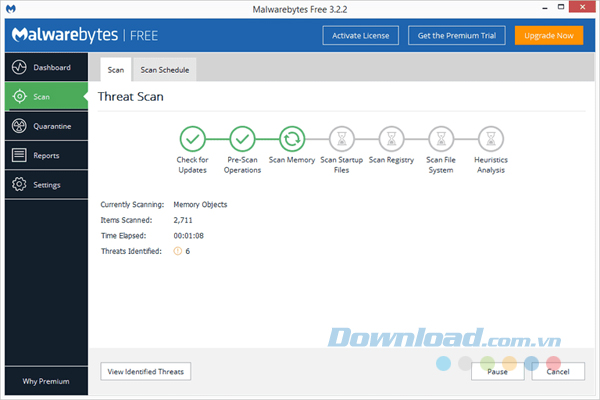The width and height of the screenshot is (600, 400).
Task: Minimize the Malwarebytes window
Action: [545, 8]
